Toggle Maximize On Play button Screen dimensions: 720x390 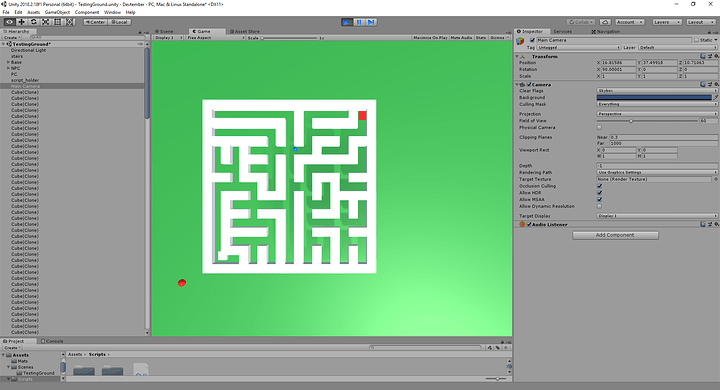[430, 38]
